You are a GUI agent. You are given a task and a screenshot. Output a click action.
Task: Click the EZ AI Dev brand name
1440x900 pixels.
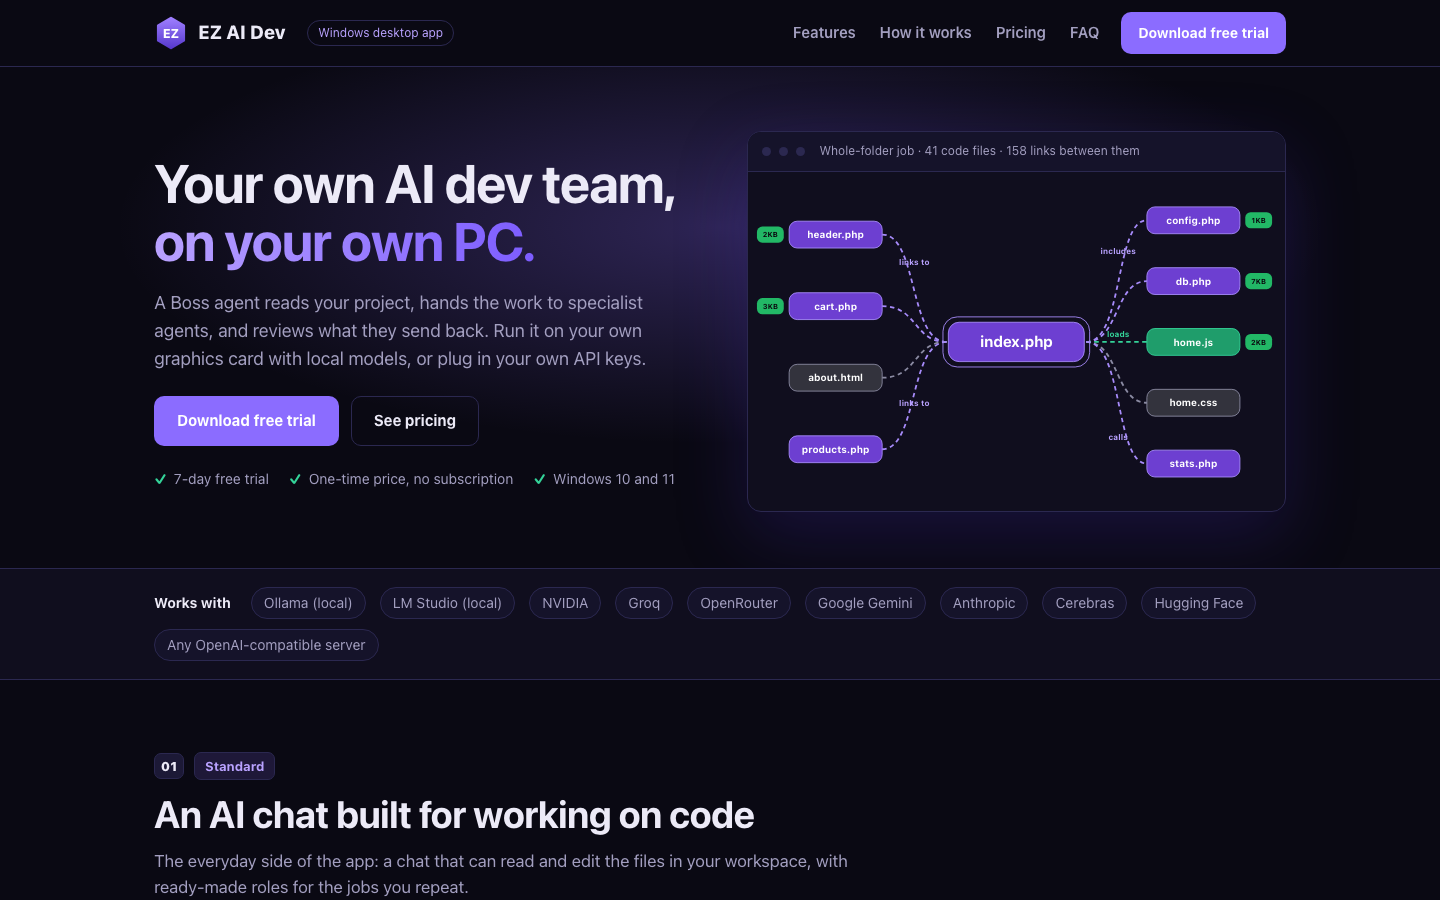pos(242,33)
